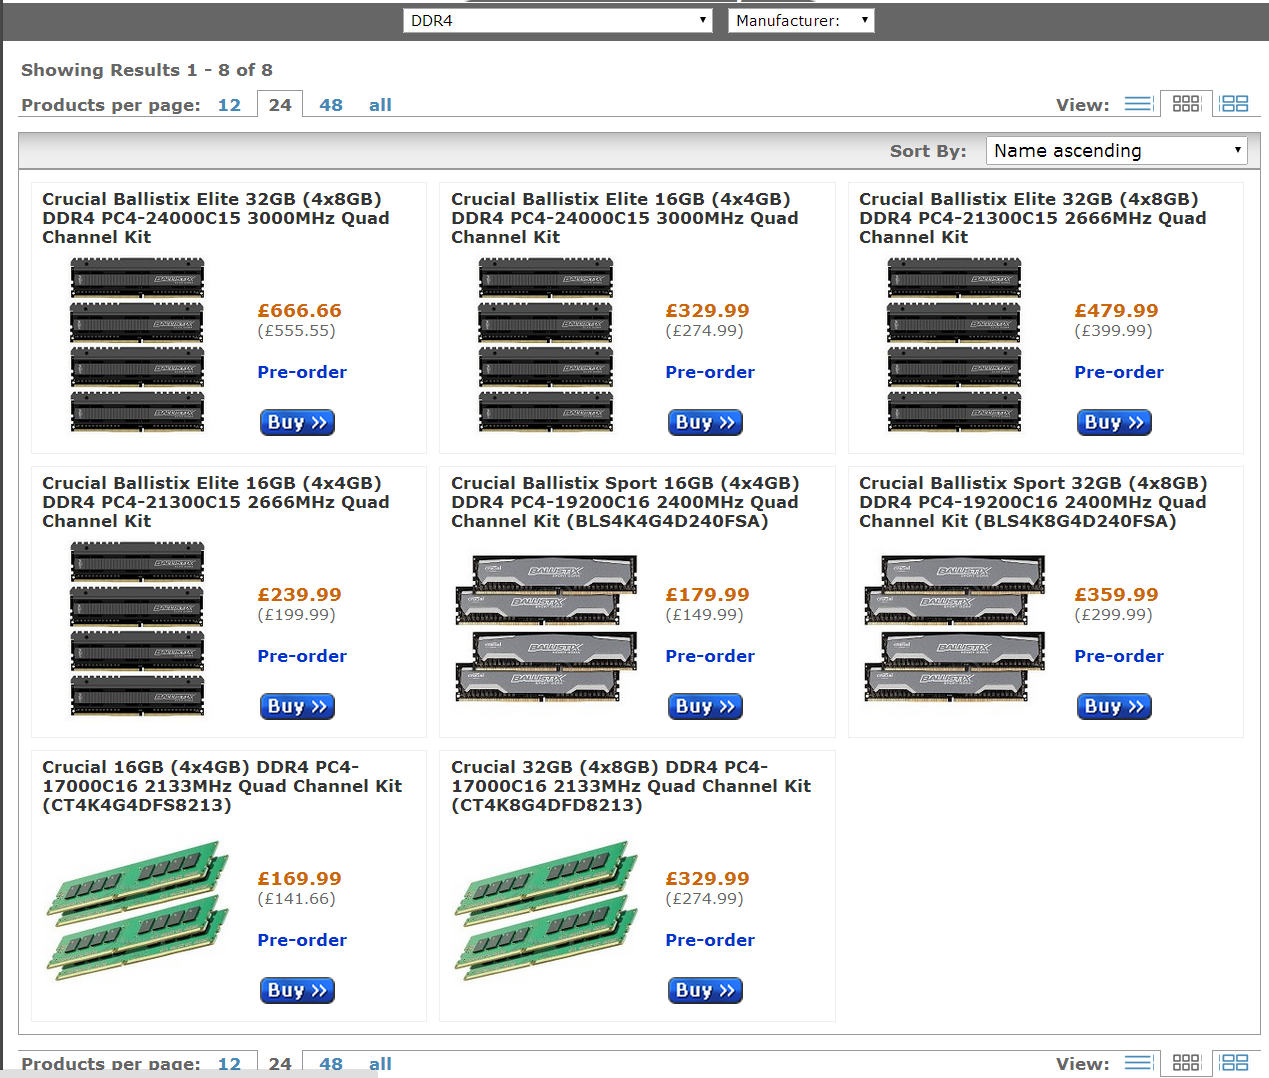This screenshot has height=1078, width=1269.
Task: Select bottom small grid view icon
Action: tap(1186, 1063)
